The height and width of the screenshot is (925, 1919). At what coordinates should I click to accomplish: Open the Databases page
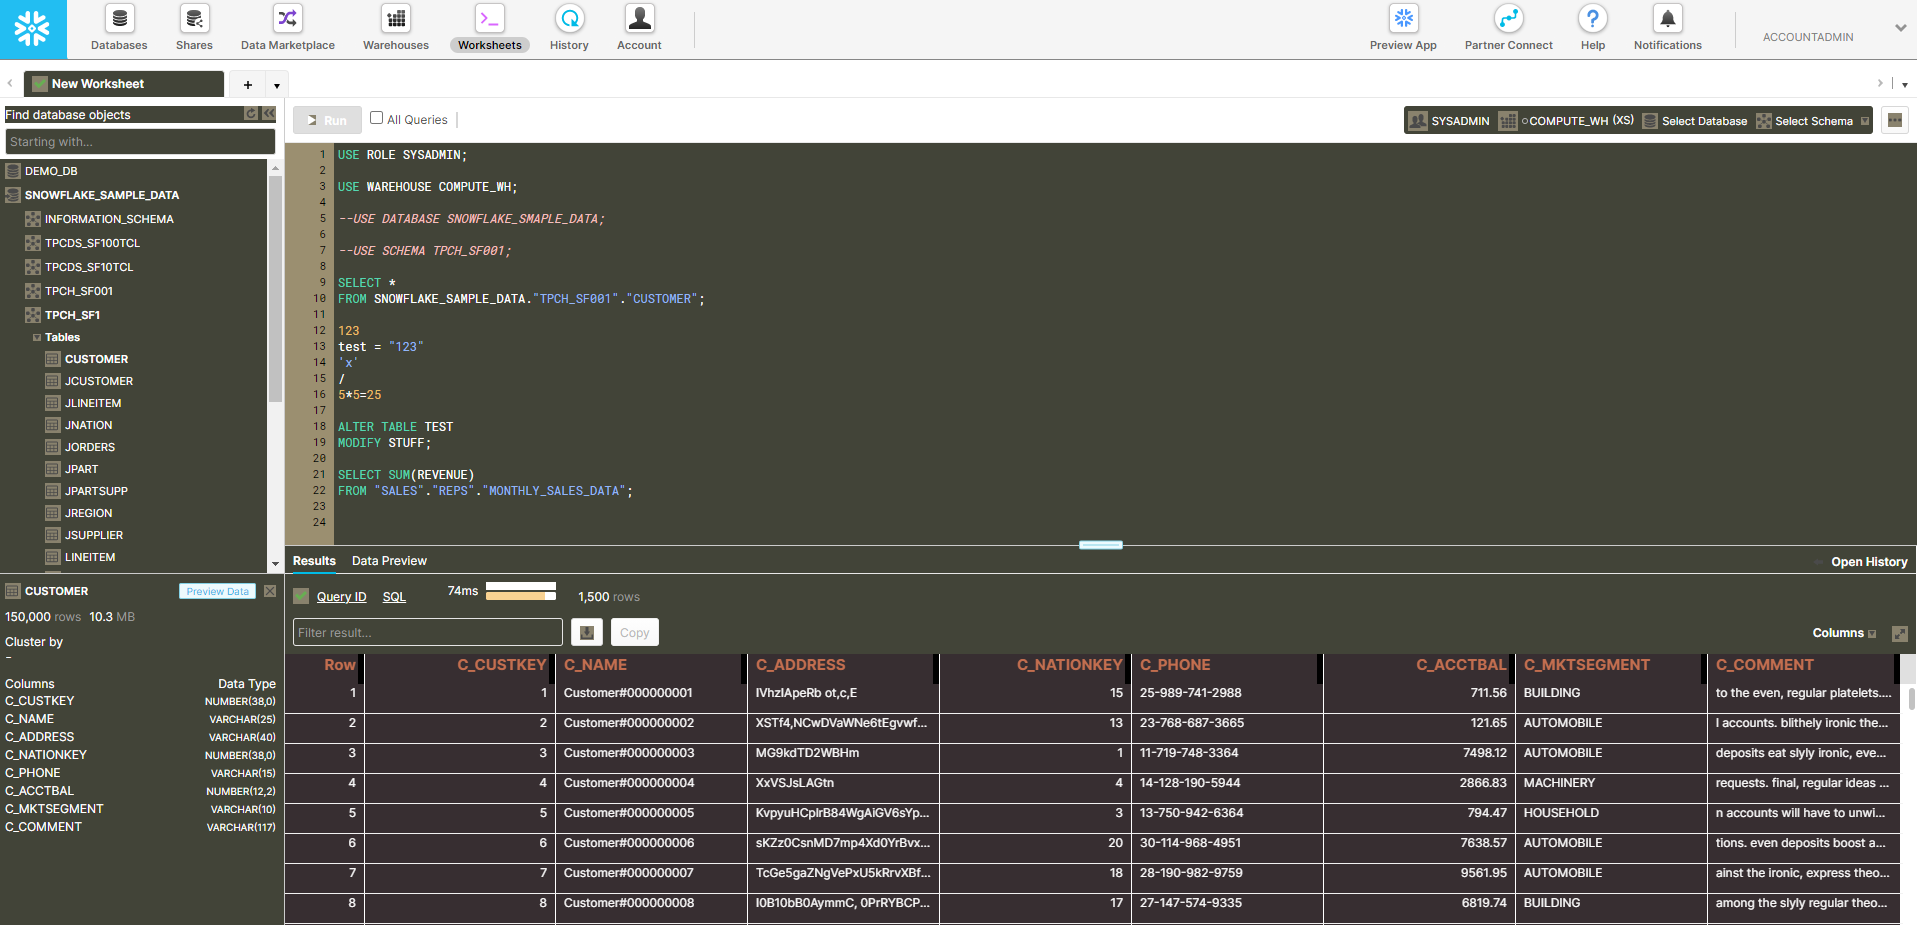[x=119, y=28]
